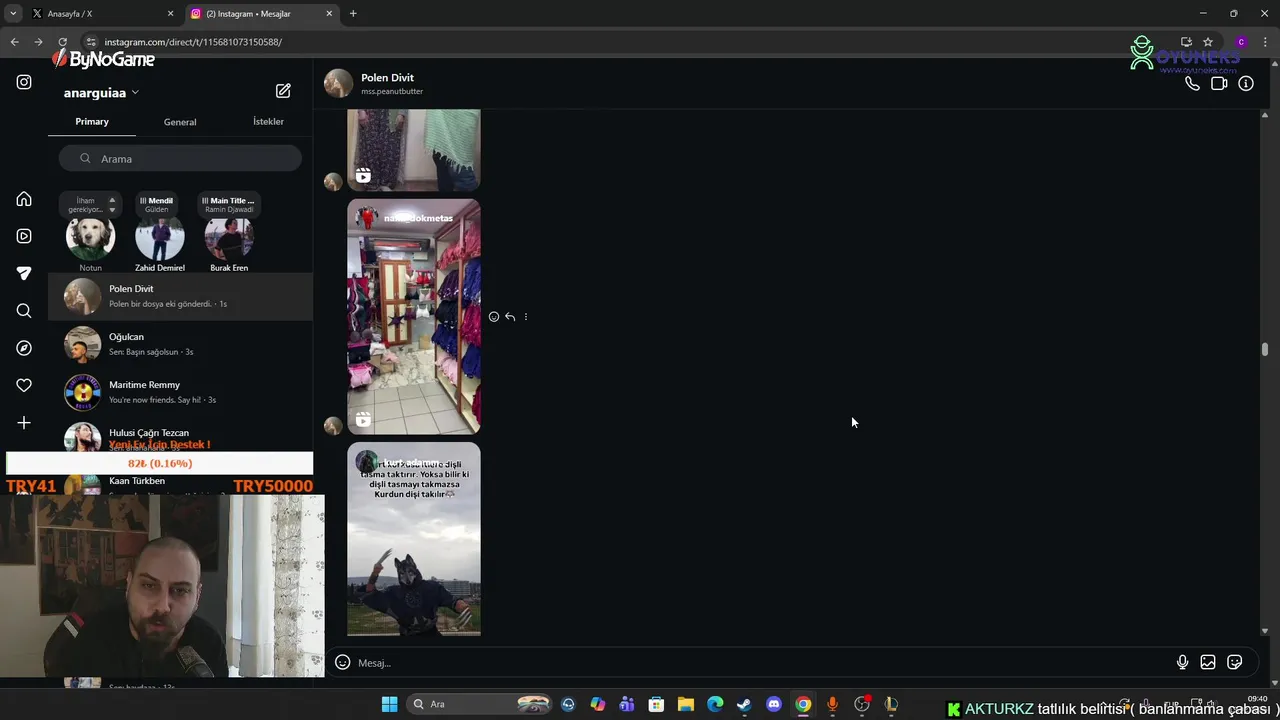Viewport: 1280px width, 720px height.
Task: Record a voice message
Action: (1182, 662)
